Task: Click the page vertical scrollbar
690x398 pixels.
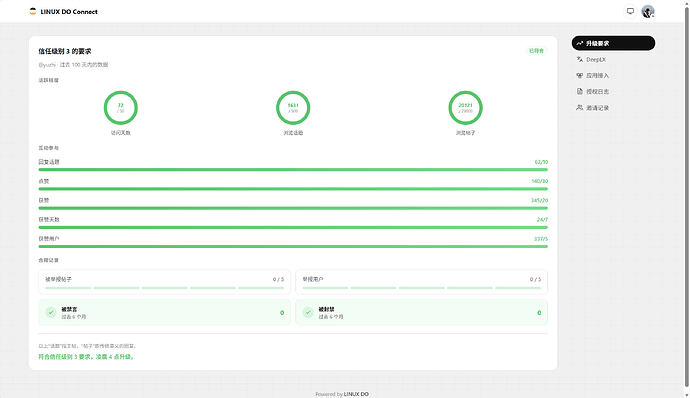Action: 686,196
